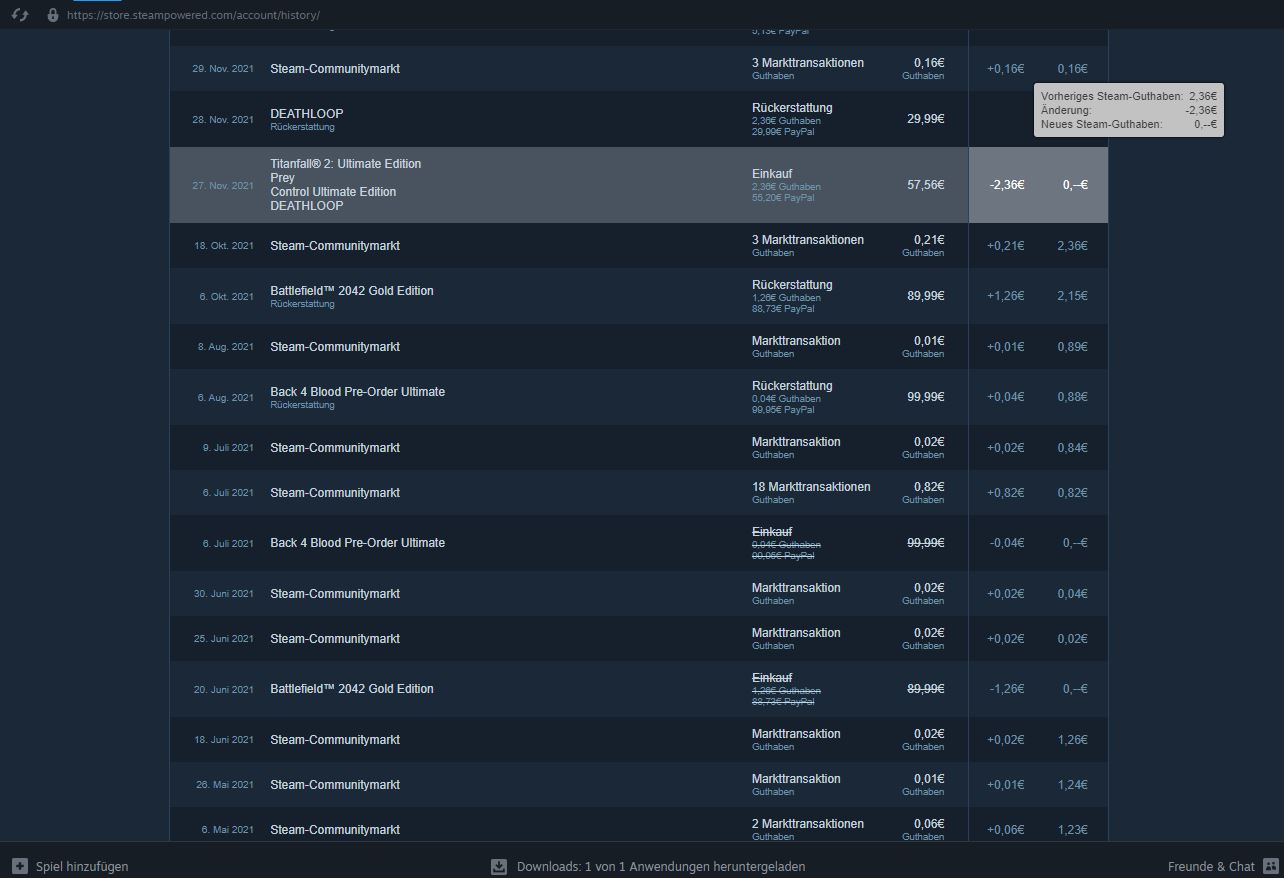Click the 29,99€ DEATHLOOP refund amount

tap(925, 119)
